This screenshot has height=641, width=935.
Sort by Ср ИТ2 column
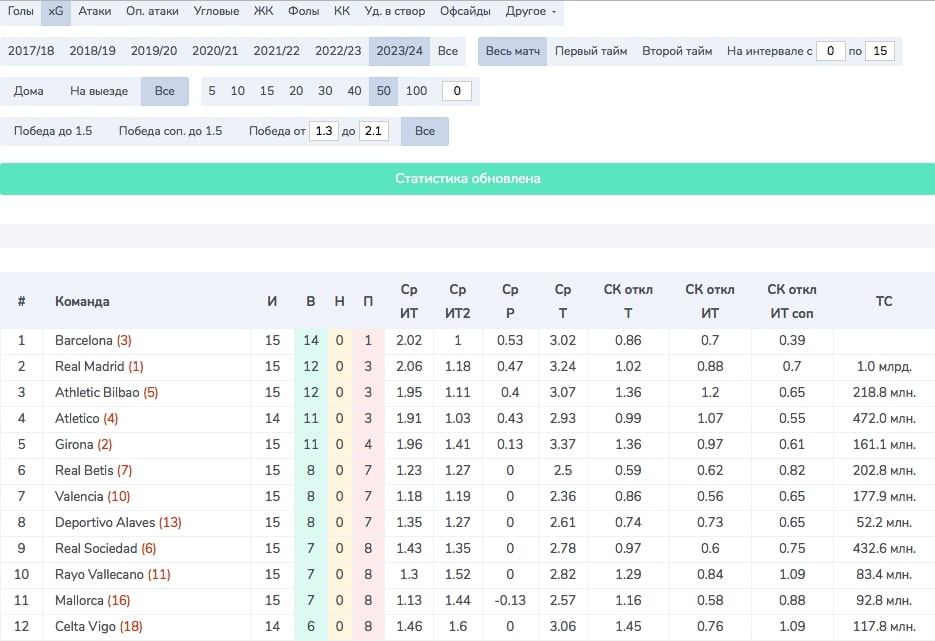point(457,301)
